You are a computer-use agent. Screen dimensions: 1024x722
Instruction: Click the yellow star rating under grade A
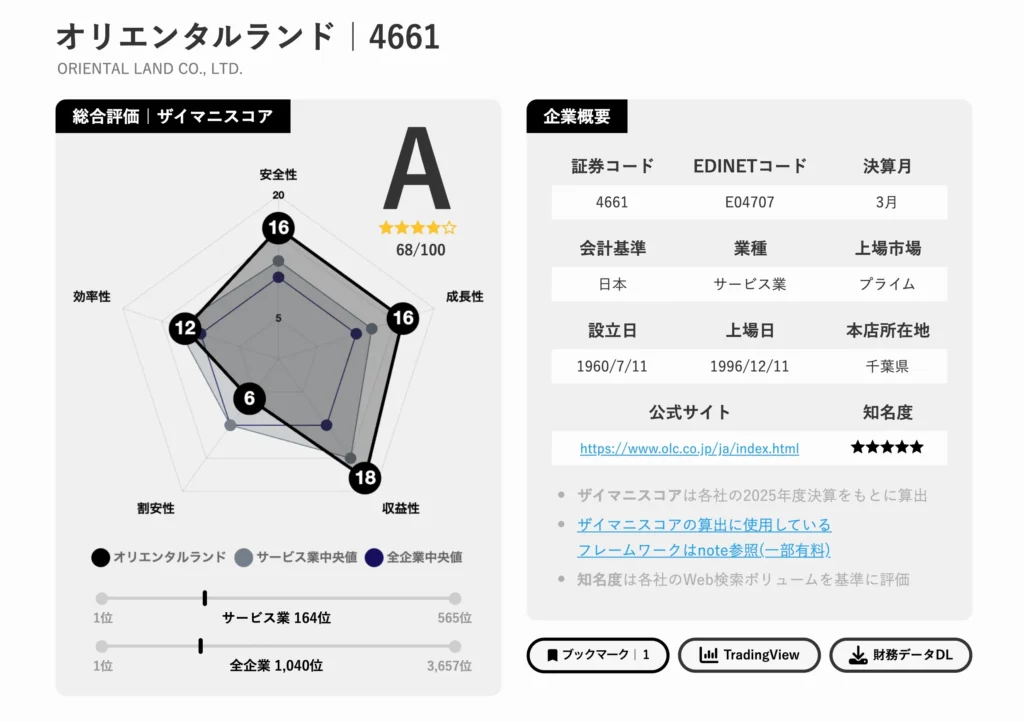click(417, 228)
